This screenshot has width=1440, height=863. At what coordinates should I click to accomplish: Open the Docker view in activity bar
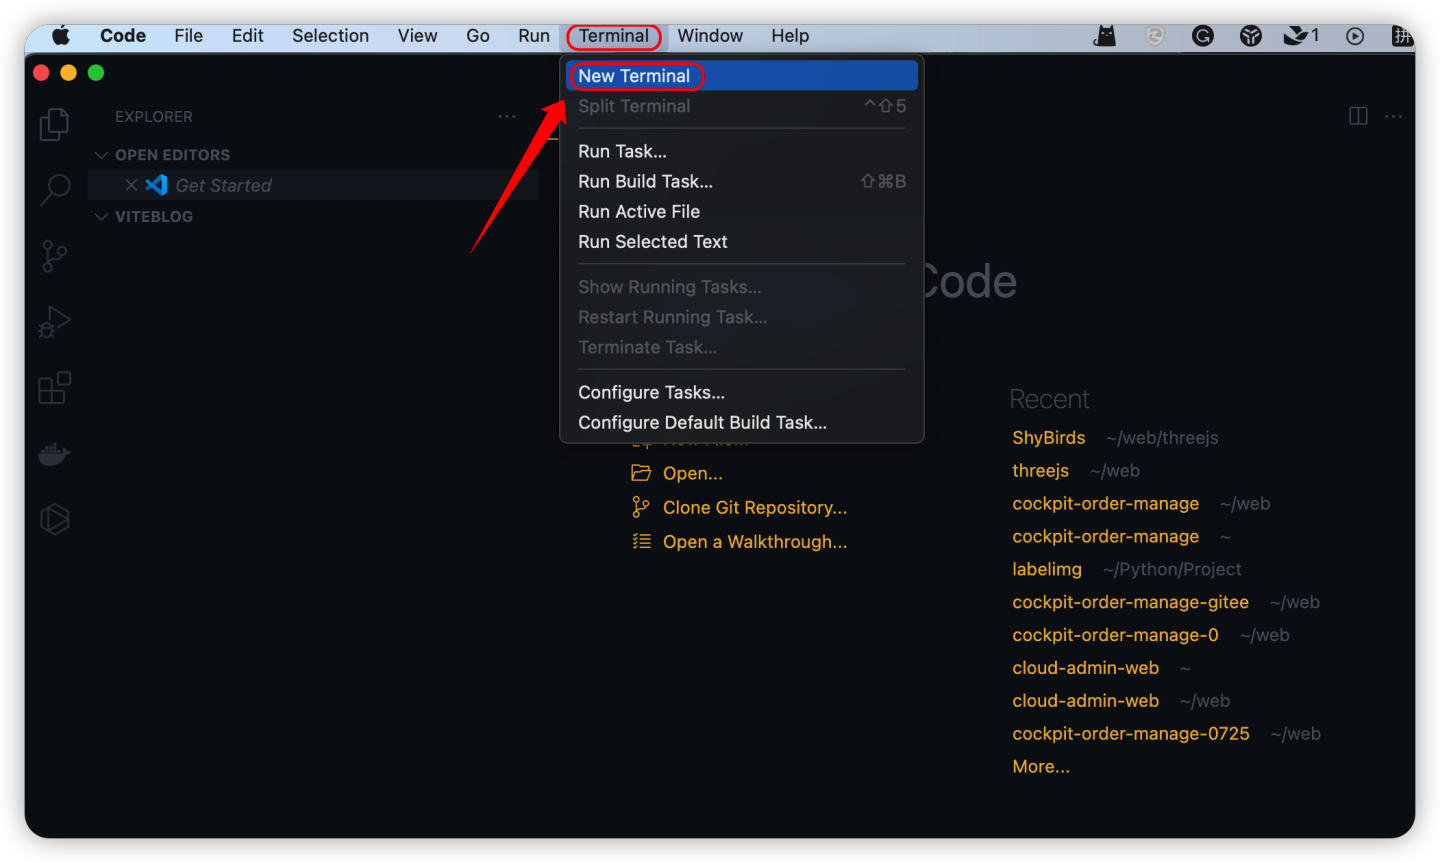click(54, 454)
